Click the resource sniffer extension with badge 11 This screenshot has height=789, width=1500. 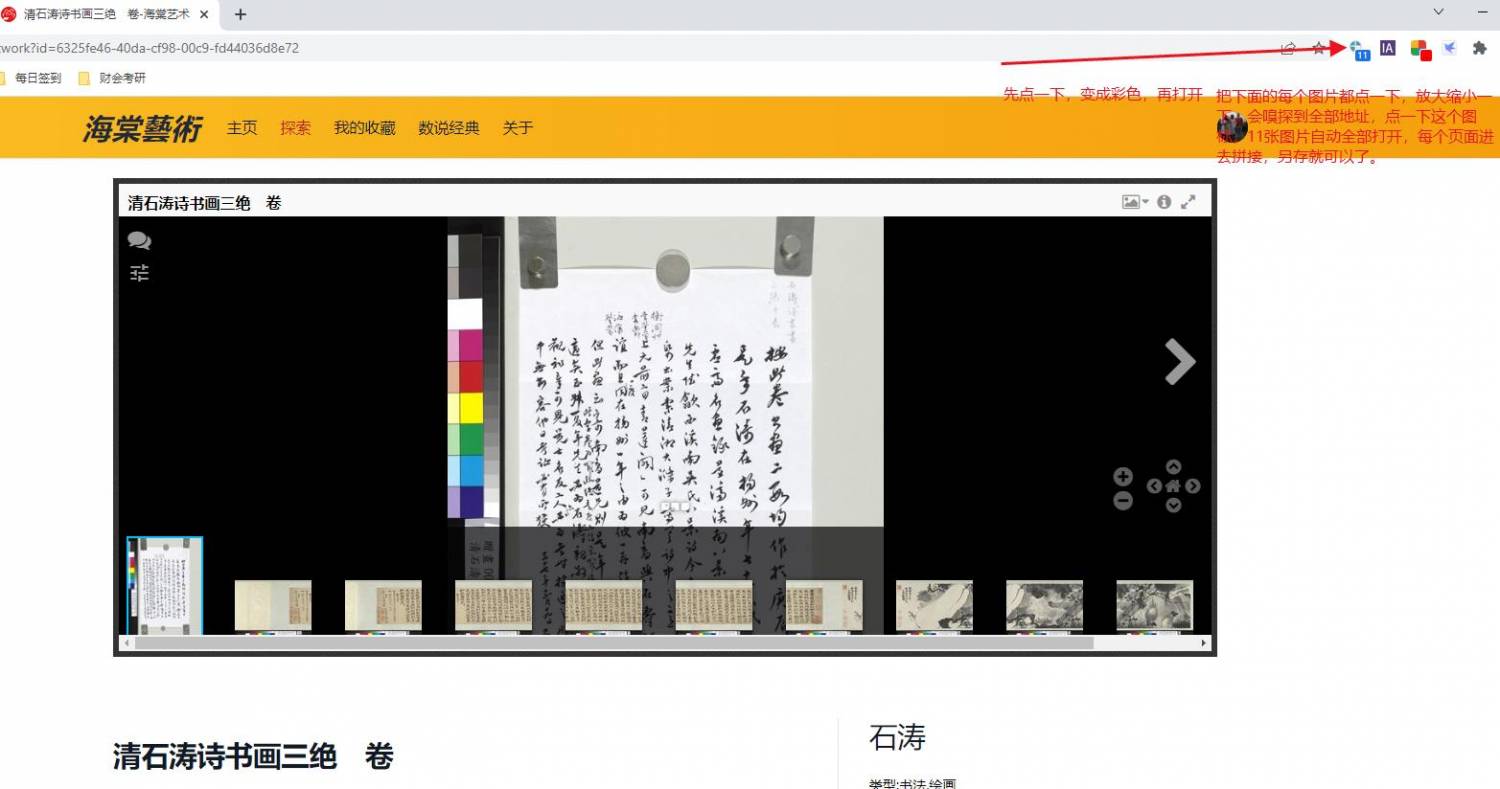click(x=1358, y=49)
